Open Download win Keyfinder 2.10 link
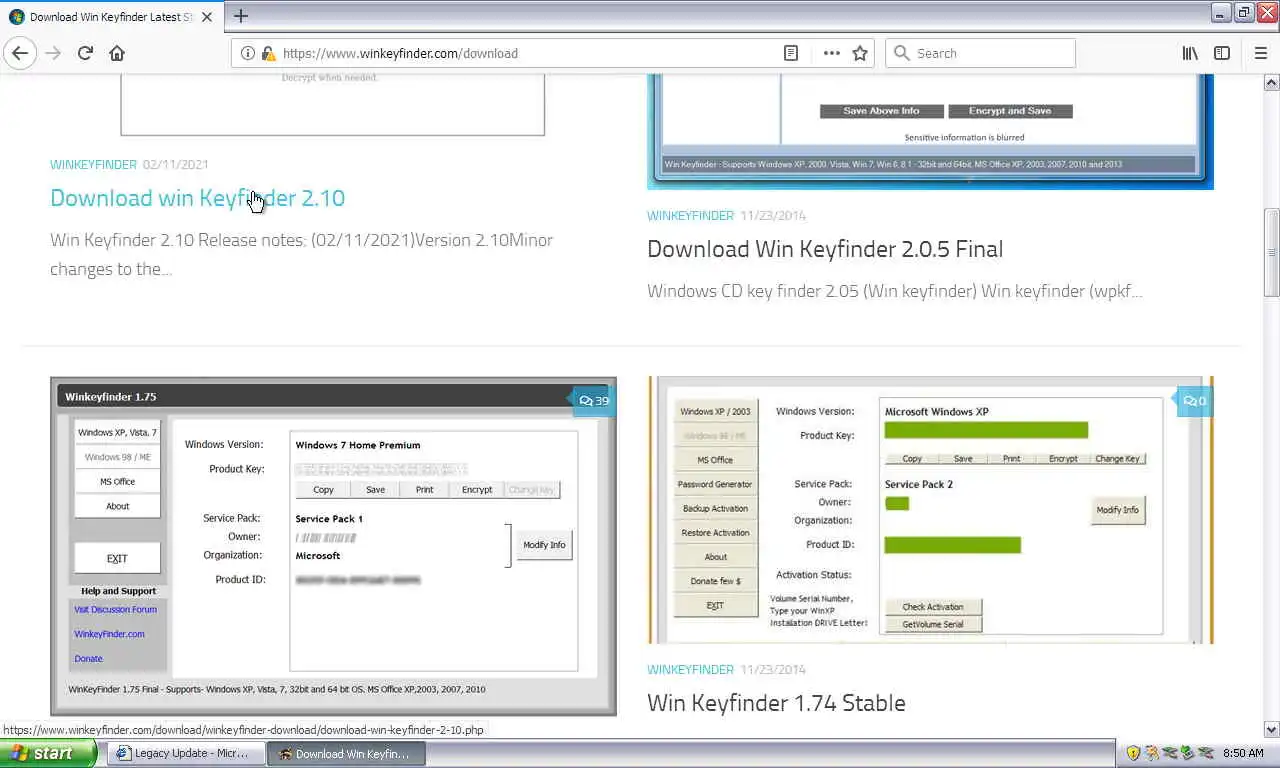 click(x=197, y=198)
